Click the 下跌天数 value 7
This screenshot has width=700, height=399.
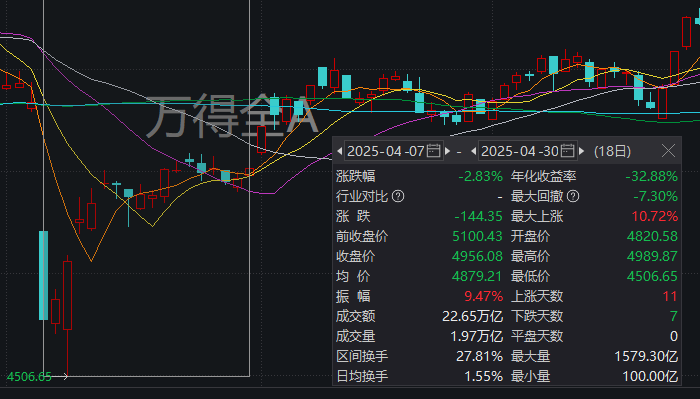coord(674,316)
